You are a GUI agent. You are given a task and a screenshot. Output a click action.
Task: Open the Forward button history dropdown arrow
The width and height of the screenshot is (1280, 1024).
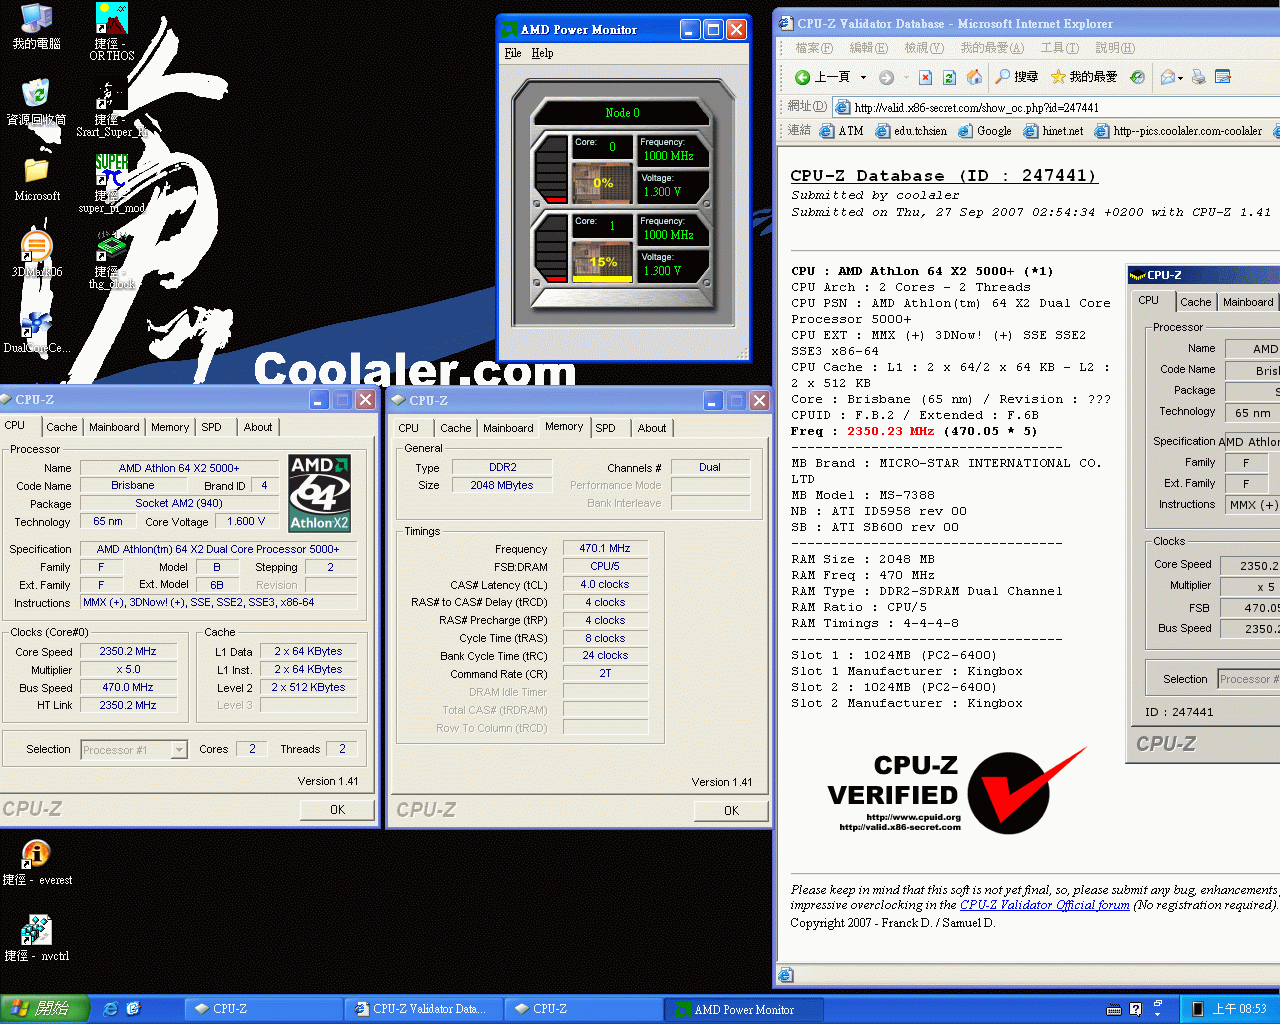coord(906,77)
